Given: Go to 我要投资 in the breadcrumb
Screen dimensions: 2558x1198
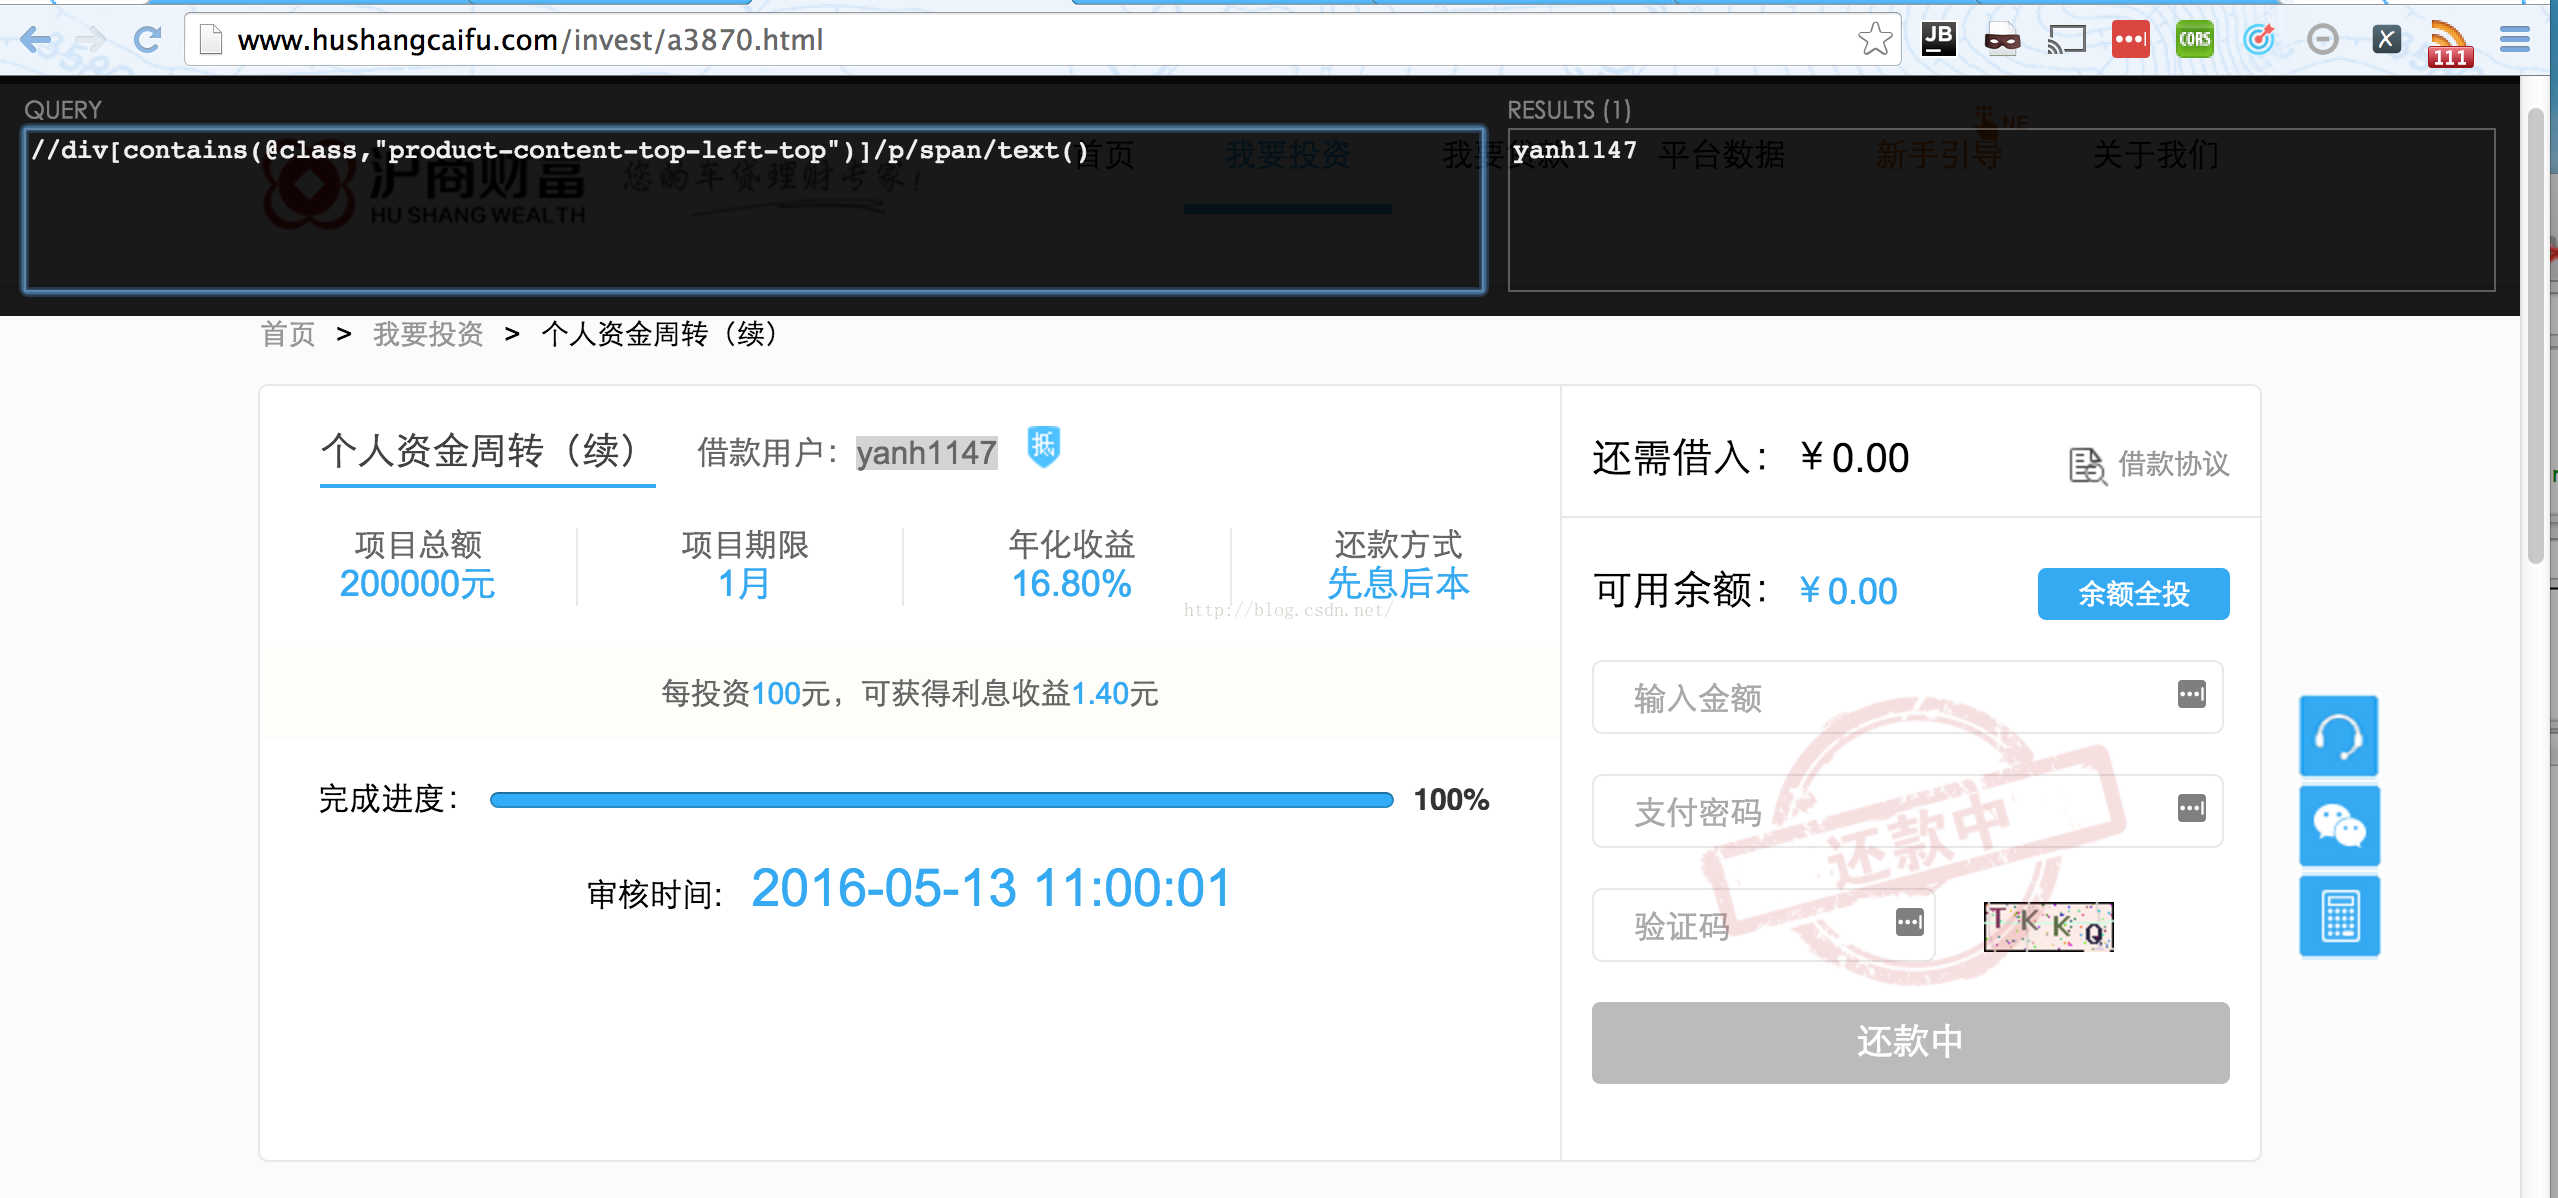Looking at the screenshot, I should click(428, 334).
